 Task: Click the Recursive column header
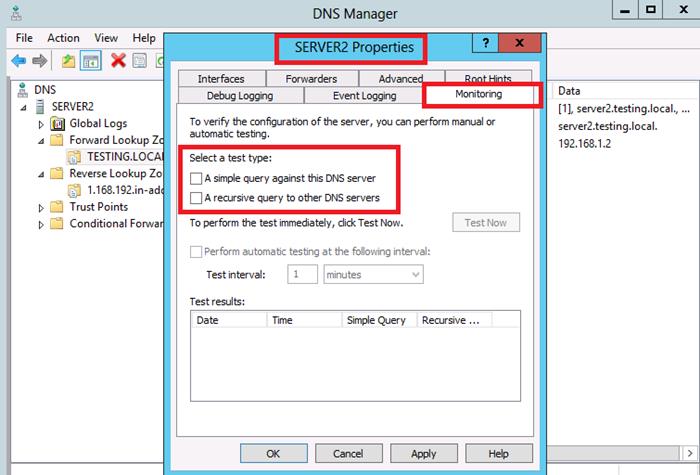tap(454, 320)
